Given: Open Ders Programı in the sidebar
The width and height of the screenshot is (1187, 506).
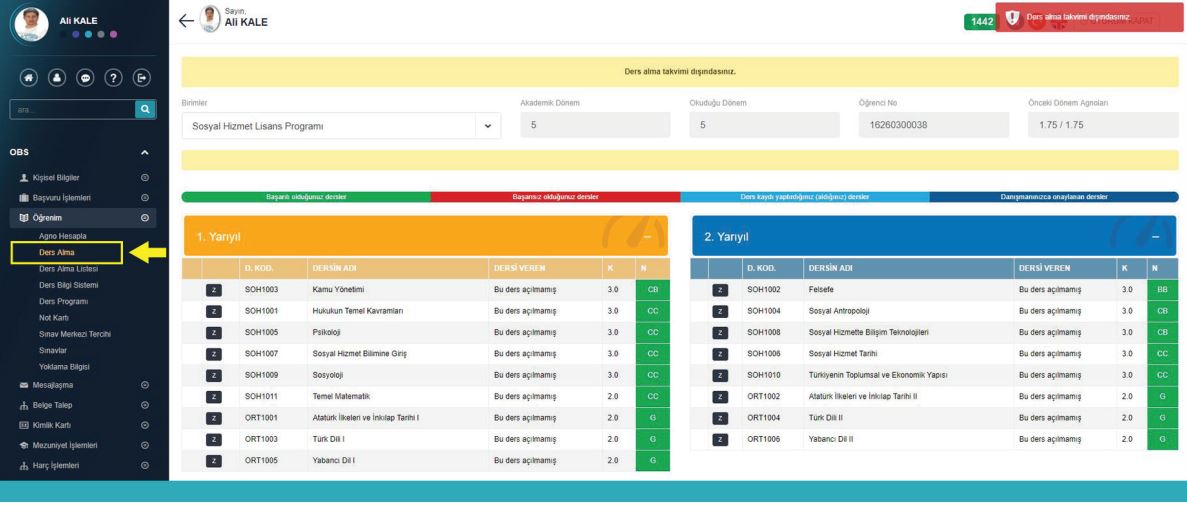Looking at the screenshot, I should pyautogui.click(x=62, y=301).
